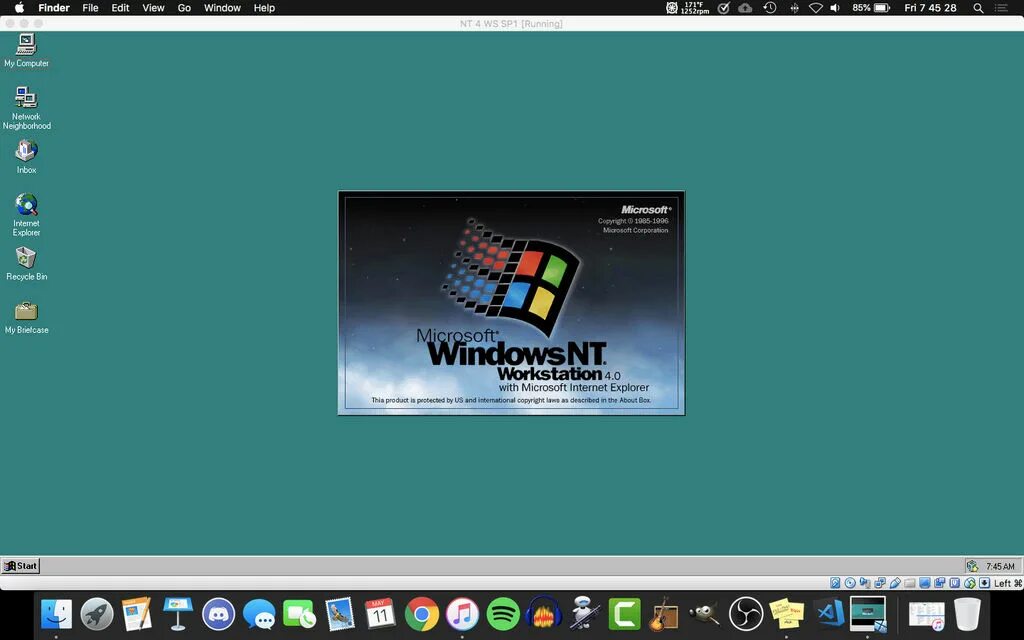Open Spotify from the Dock
Screen dimensions: 1024x640
502,614
